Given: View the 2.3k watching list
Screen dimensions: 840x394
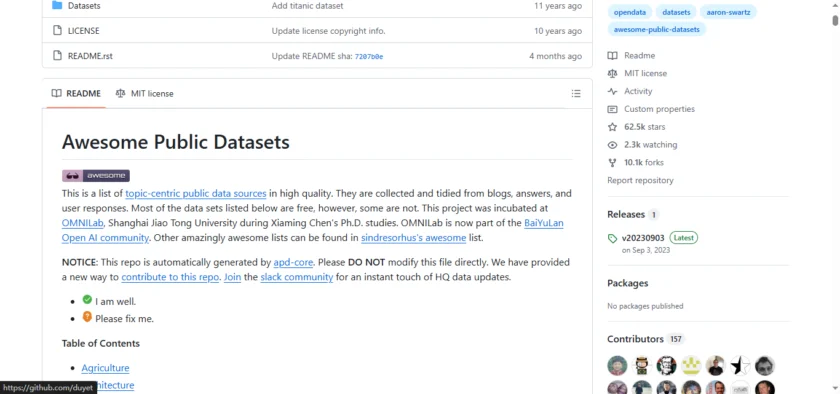Looking at the screenshot, I should coord(650,145).
